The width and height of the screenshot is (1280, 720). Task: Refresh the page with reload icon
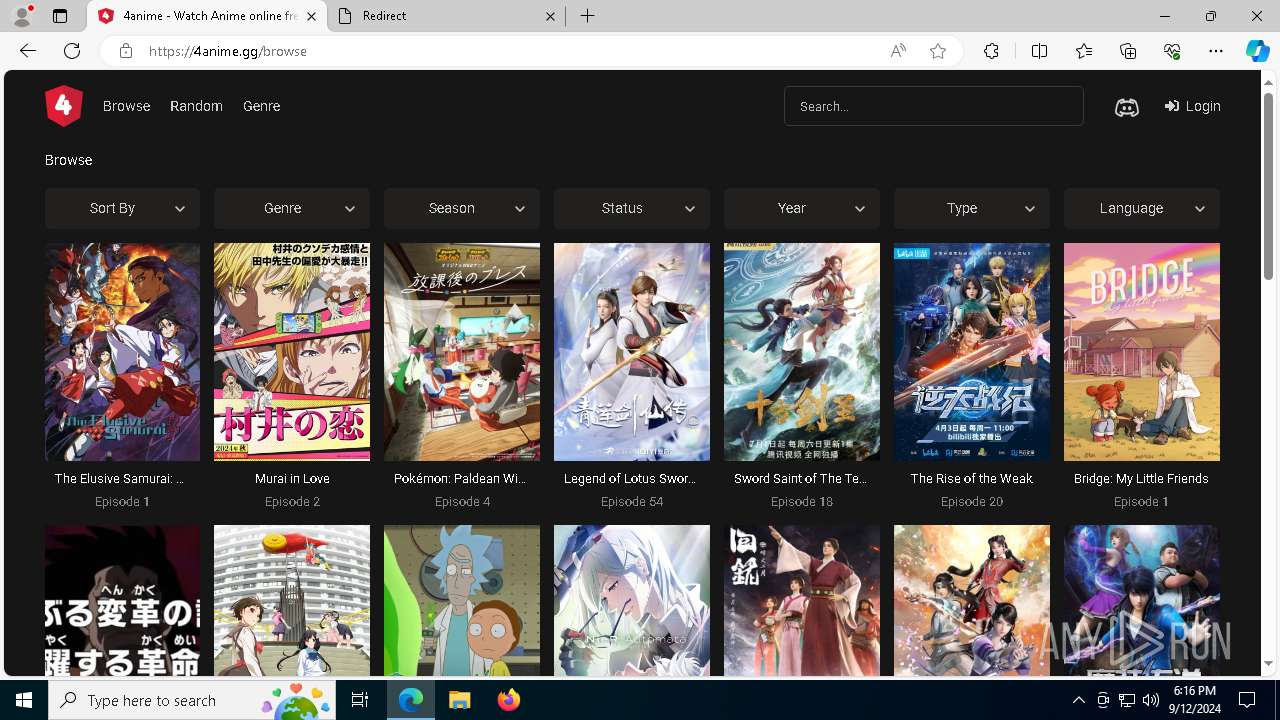point(72,51)
